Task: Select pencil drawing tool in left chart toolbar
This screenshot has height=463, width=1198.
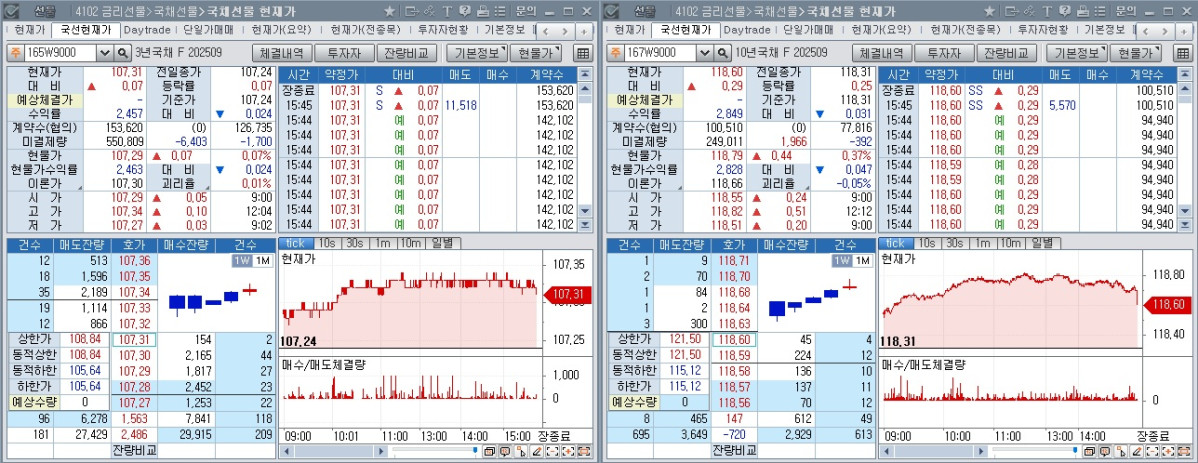Action: click(x=537, y=452)
